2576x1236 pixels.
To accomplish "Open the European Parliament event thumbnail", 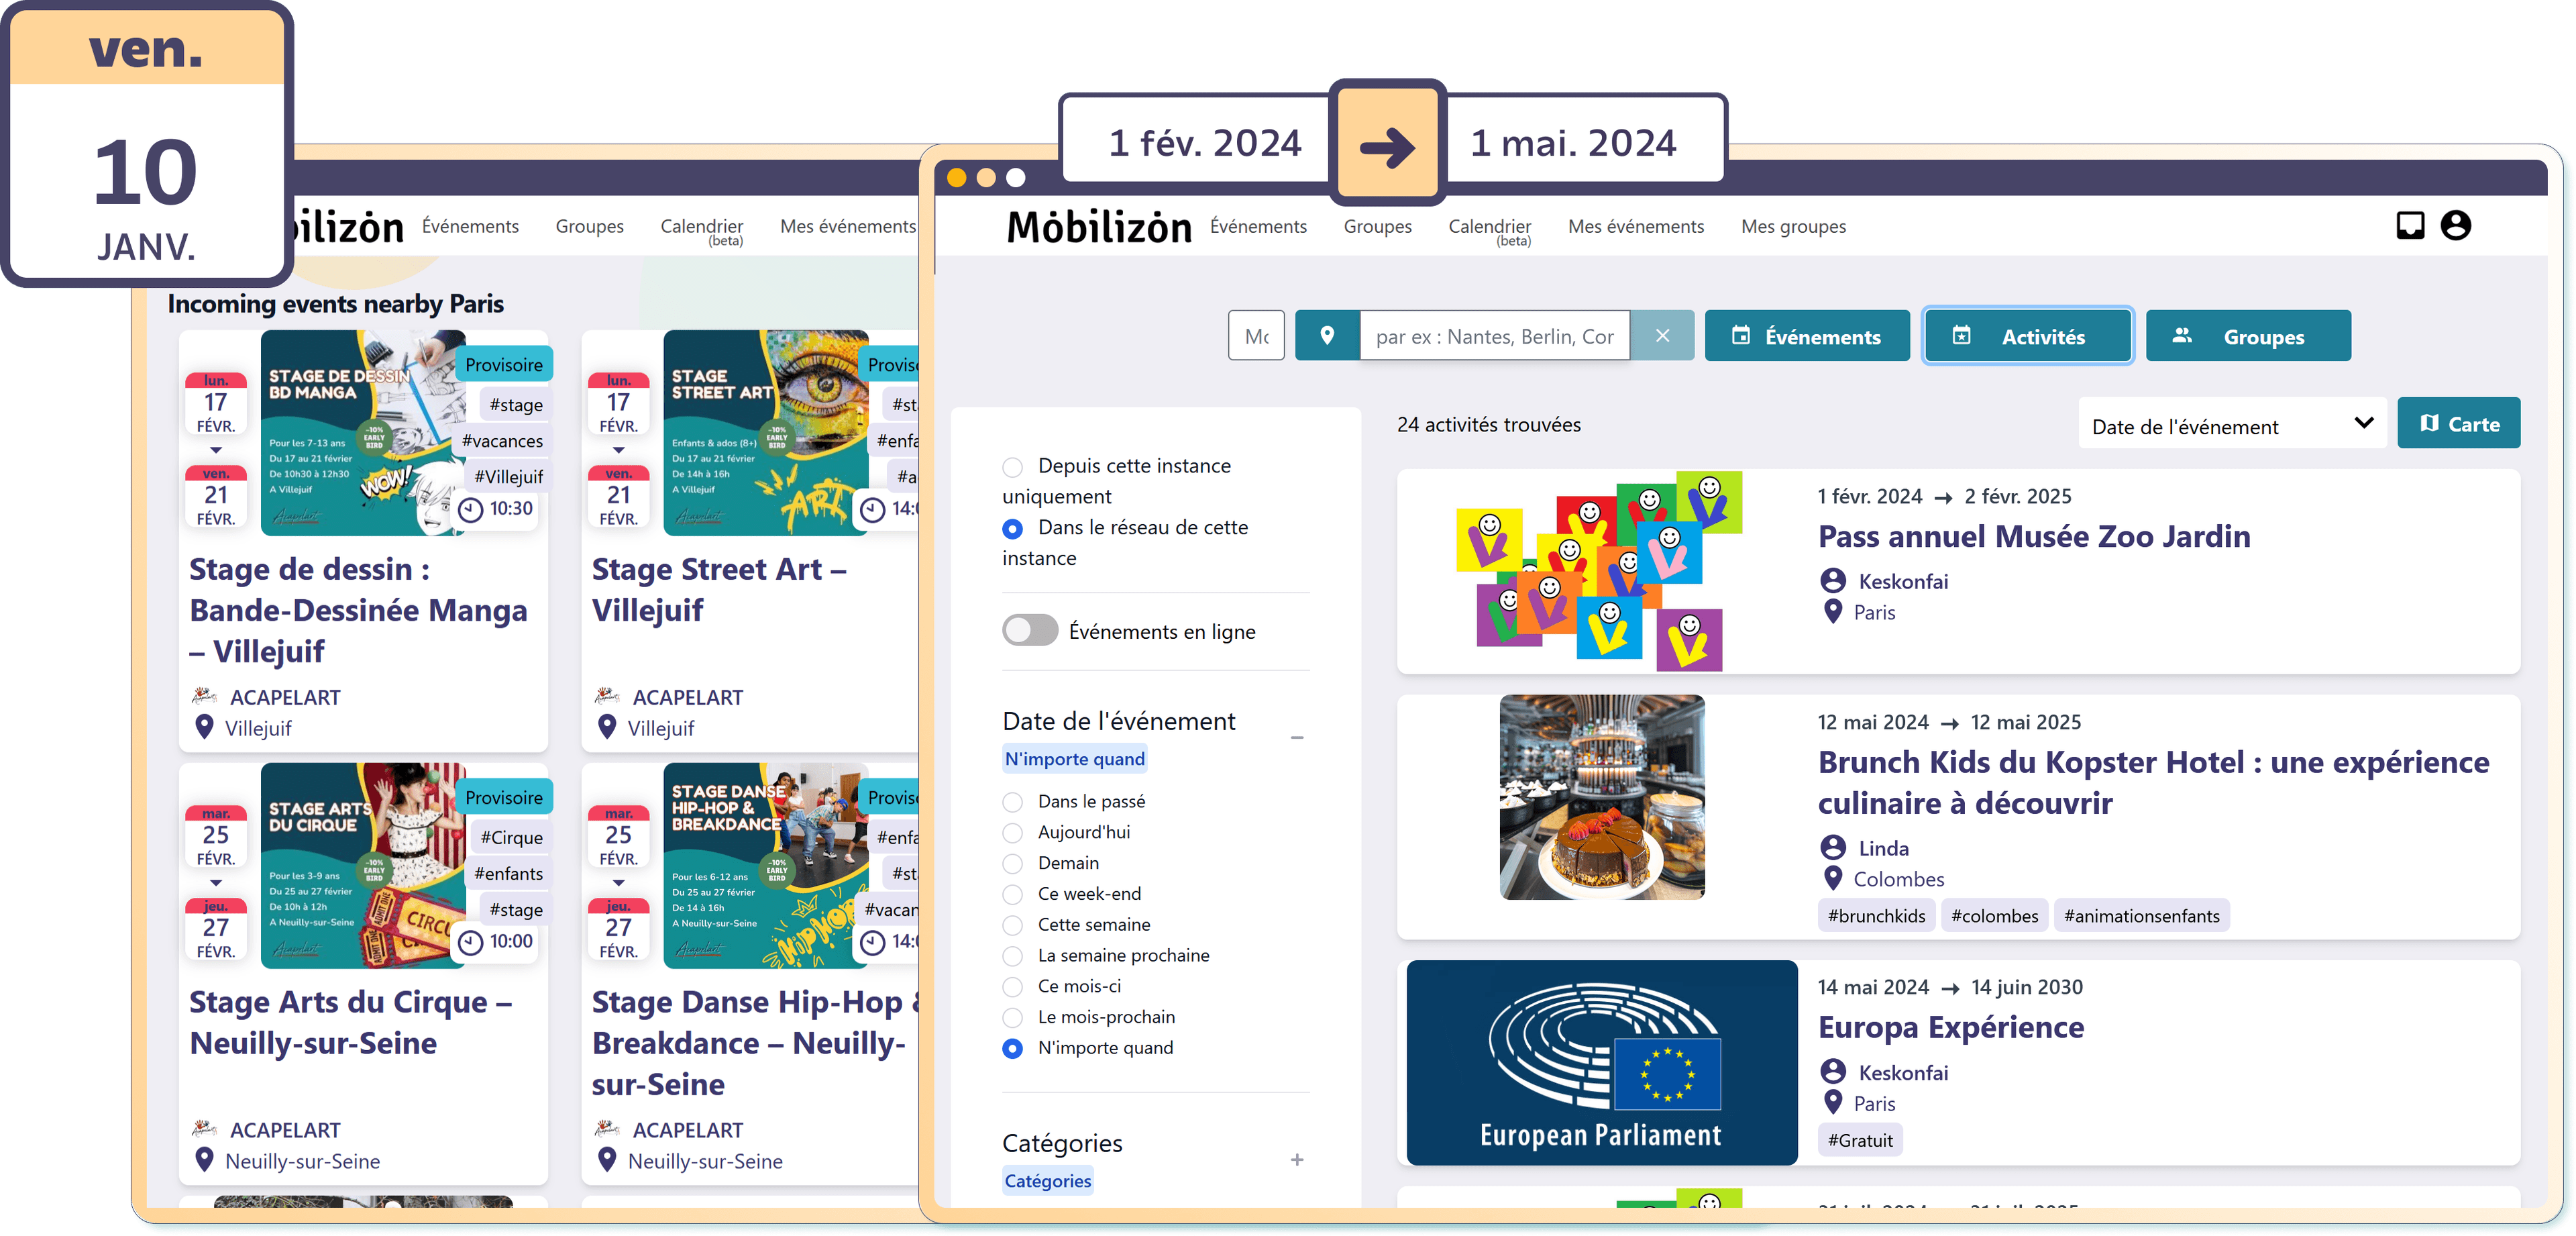I will (1601, 1062).
